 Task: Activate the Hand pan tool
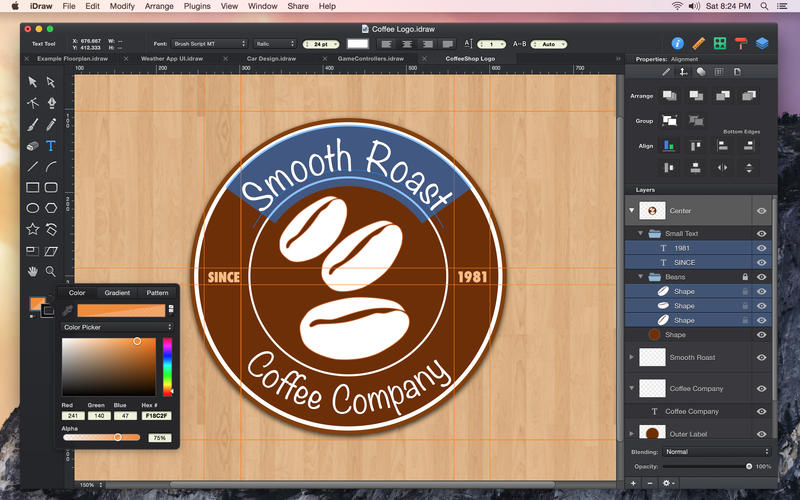tap(32, 271)
